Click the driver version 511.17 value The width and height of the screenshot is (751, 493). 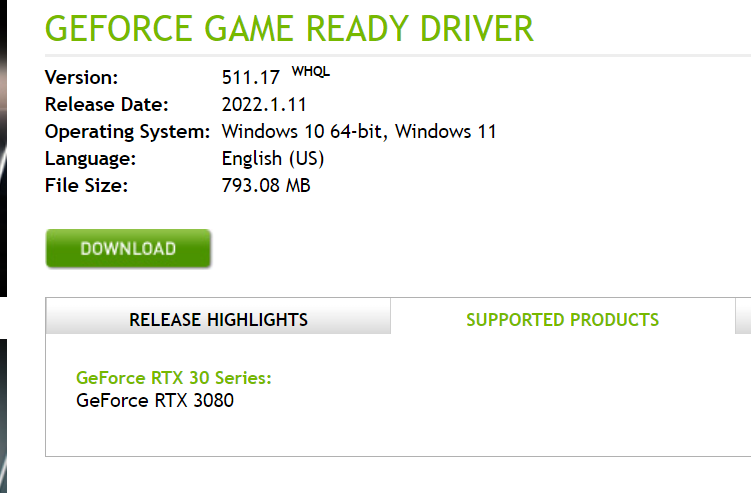250,78
